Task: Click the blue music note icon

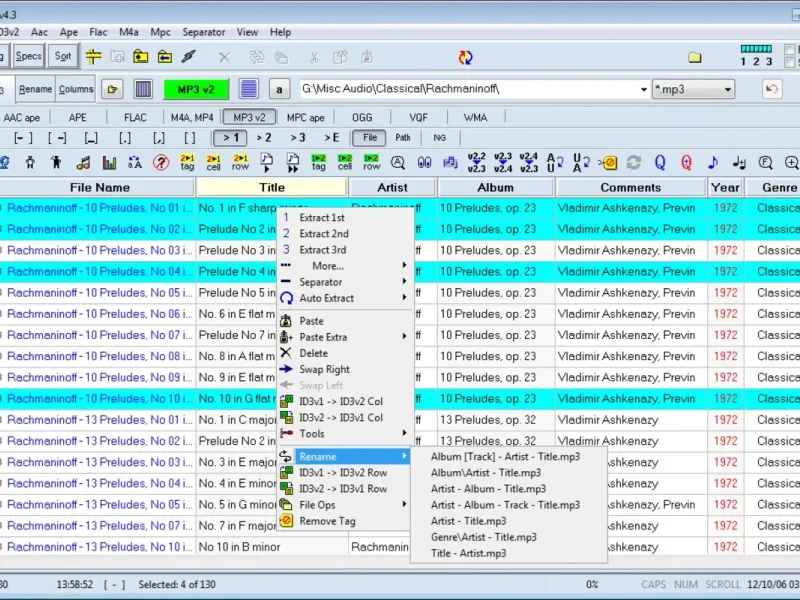Action: [x=713, y=163]
